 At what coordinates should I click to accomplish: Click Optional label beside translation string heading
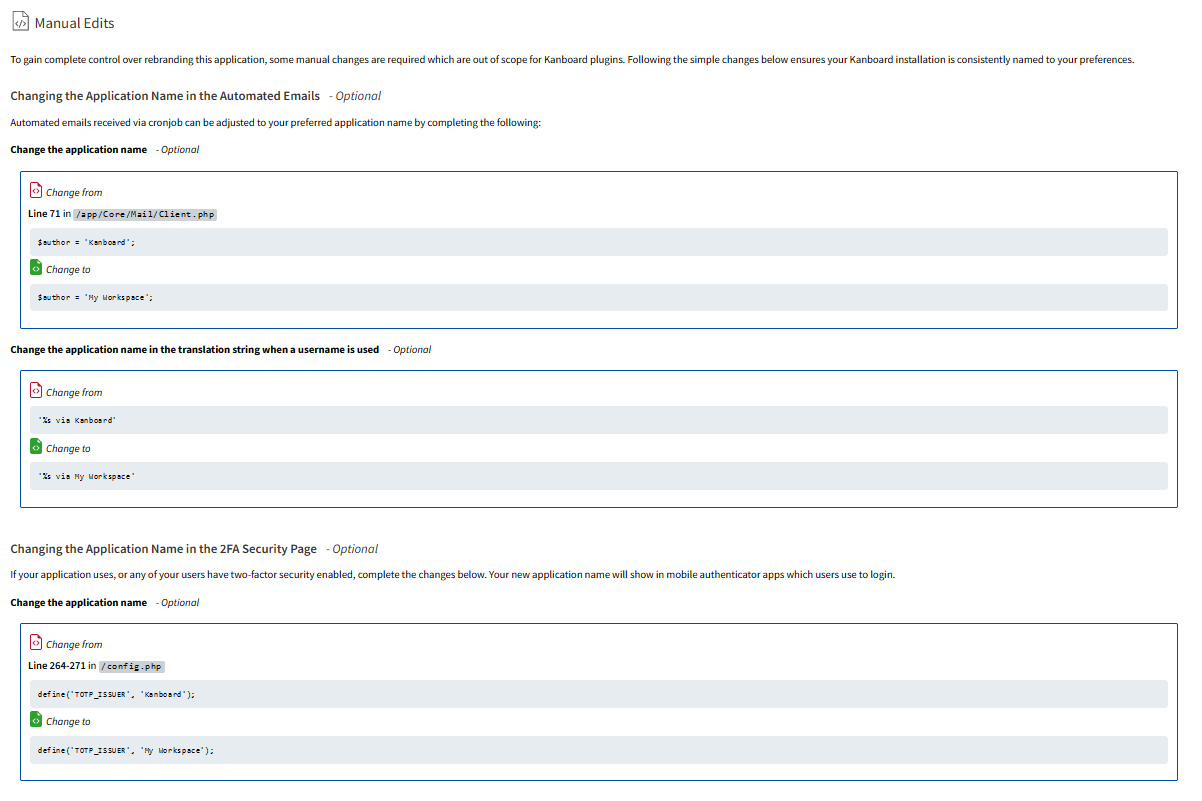[x=410, y=350]
